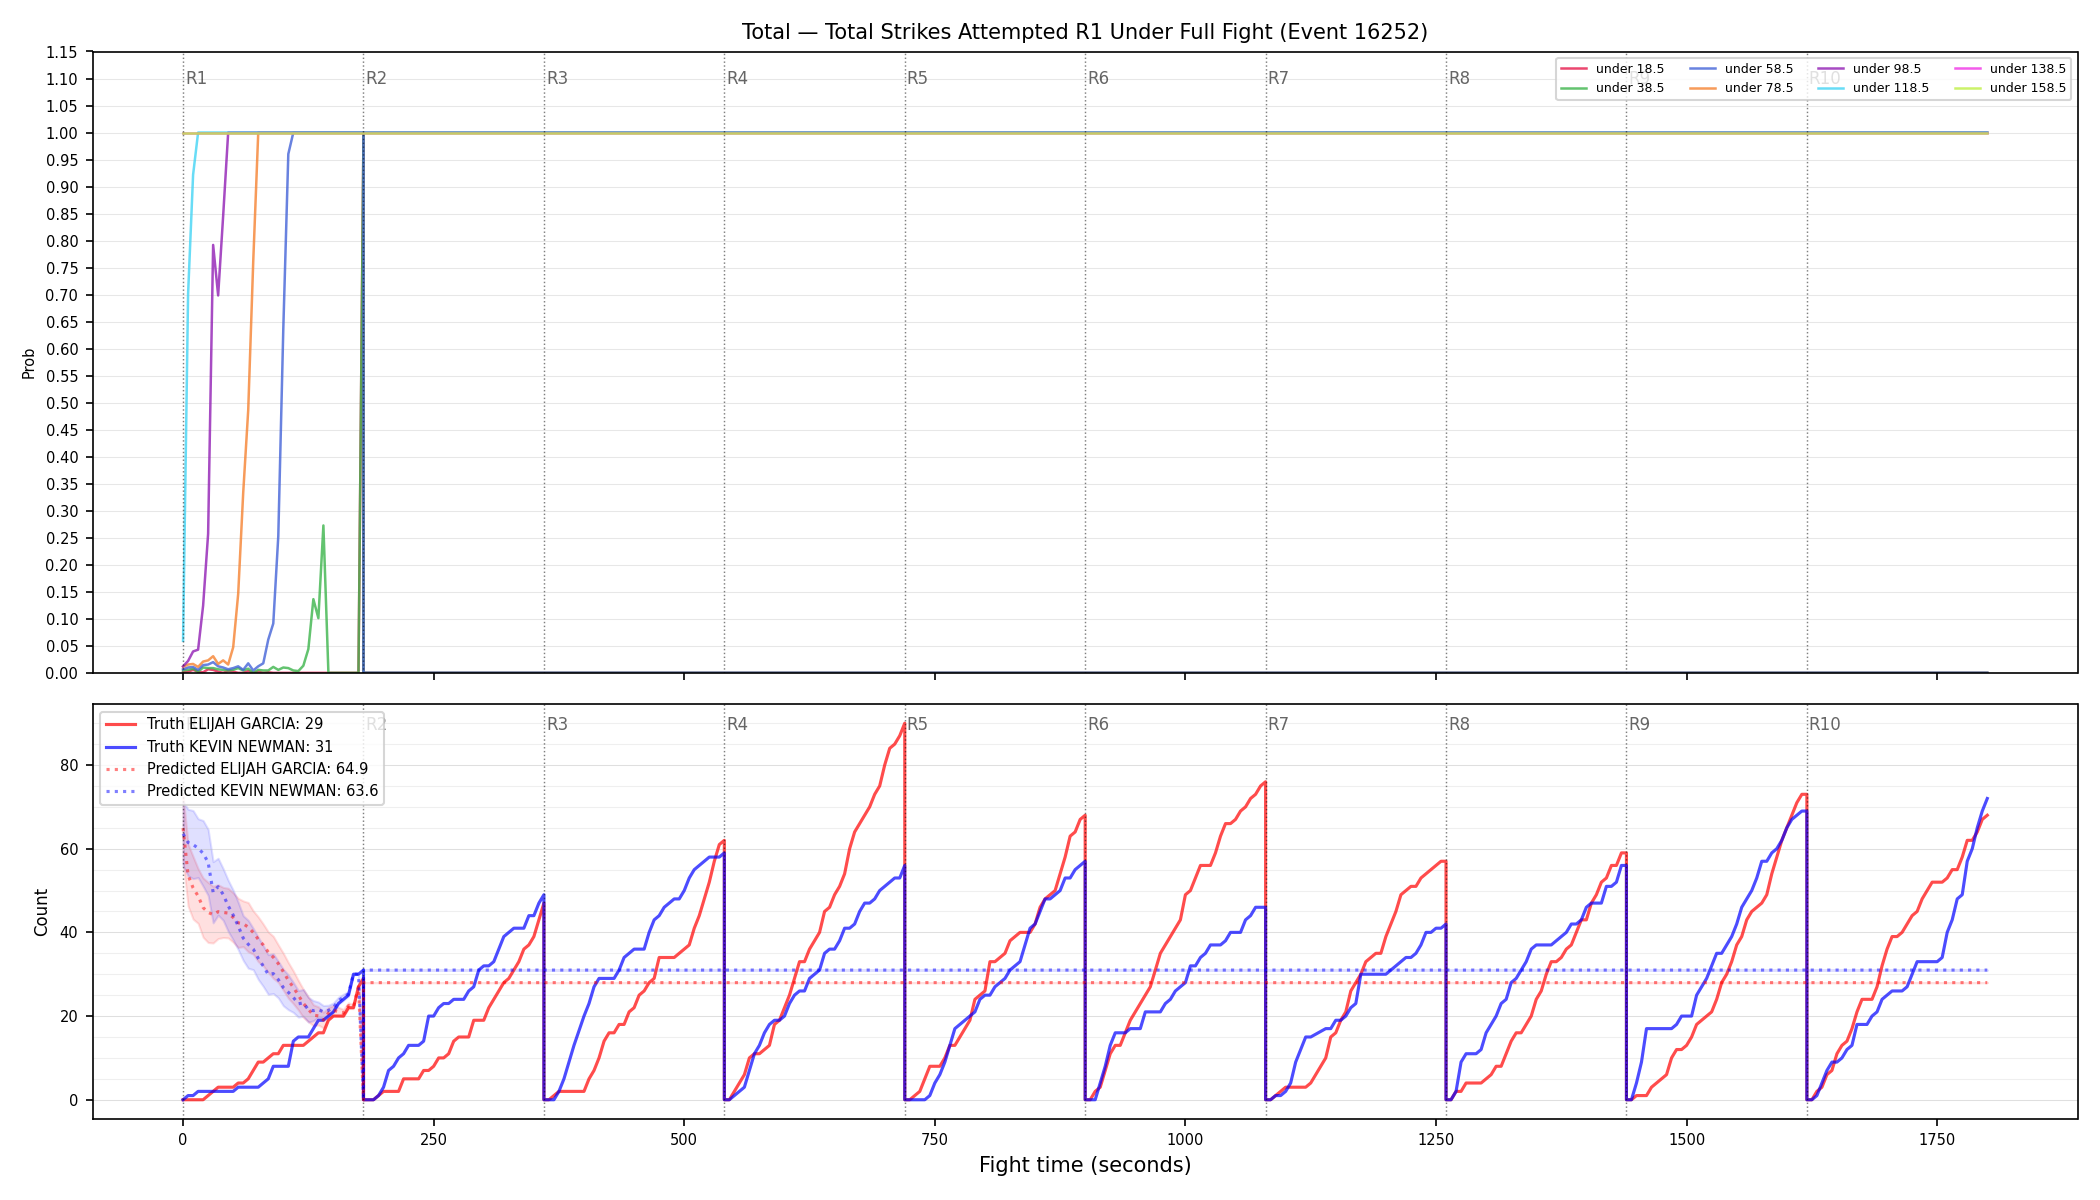2100x1200 pixels.
Task: Pick the 'under 98.5' legend label
Action: (x=1887, y=69)
